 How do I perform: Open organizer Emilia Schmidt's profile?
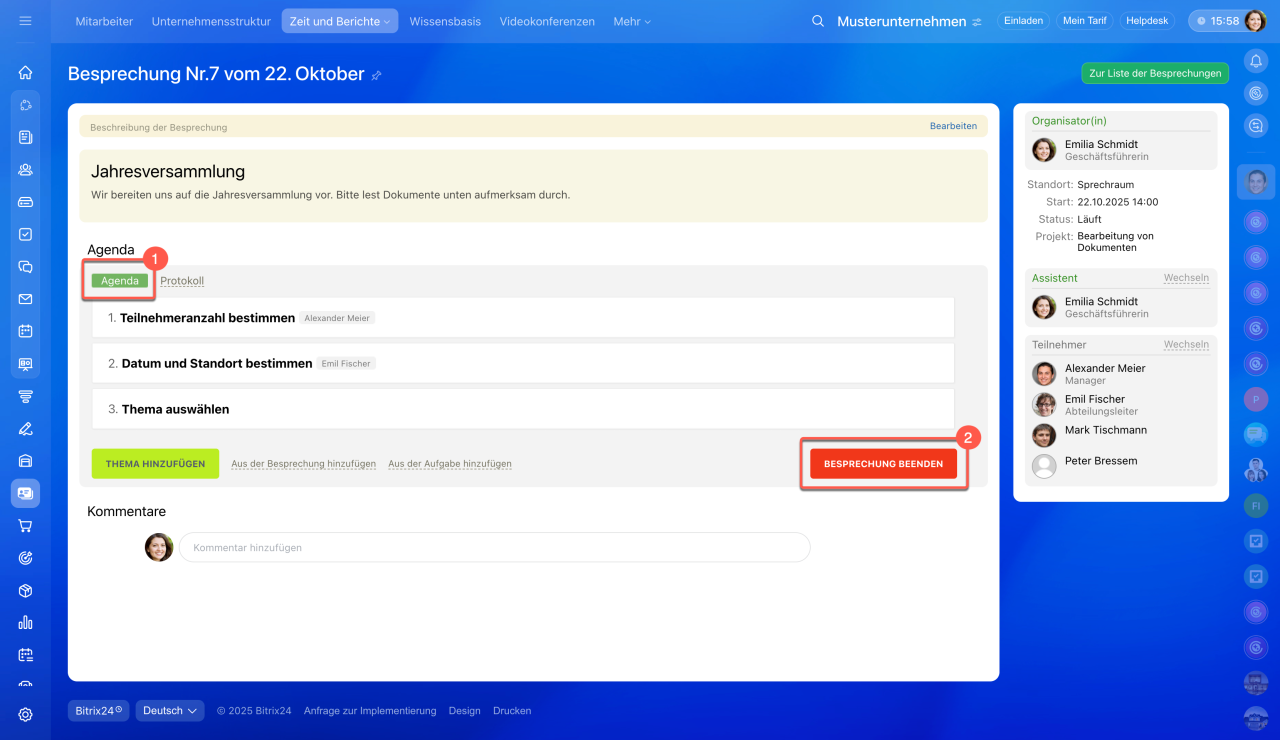click(x=1101, y=144)
